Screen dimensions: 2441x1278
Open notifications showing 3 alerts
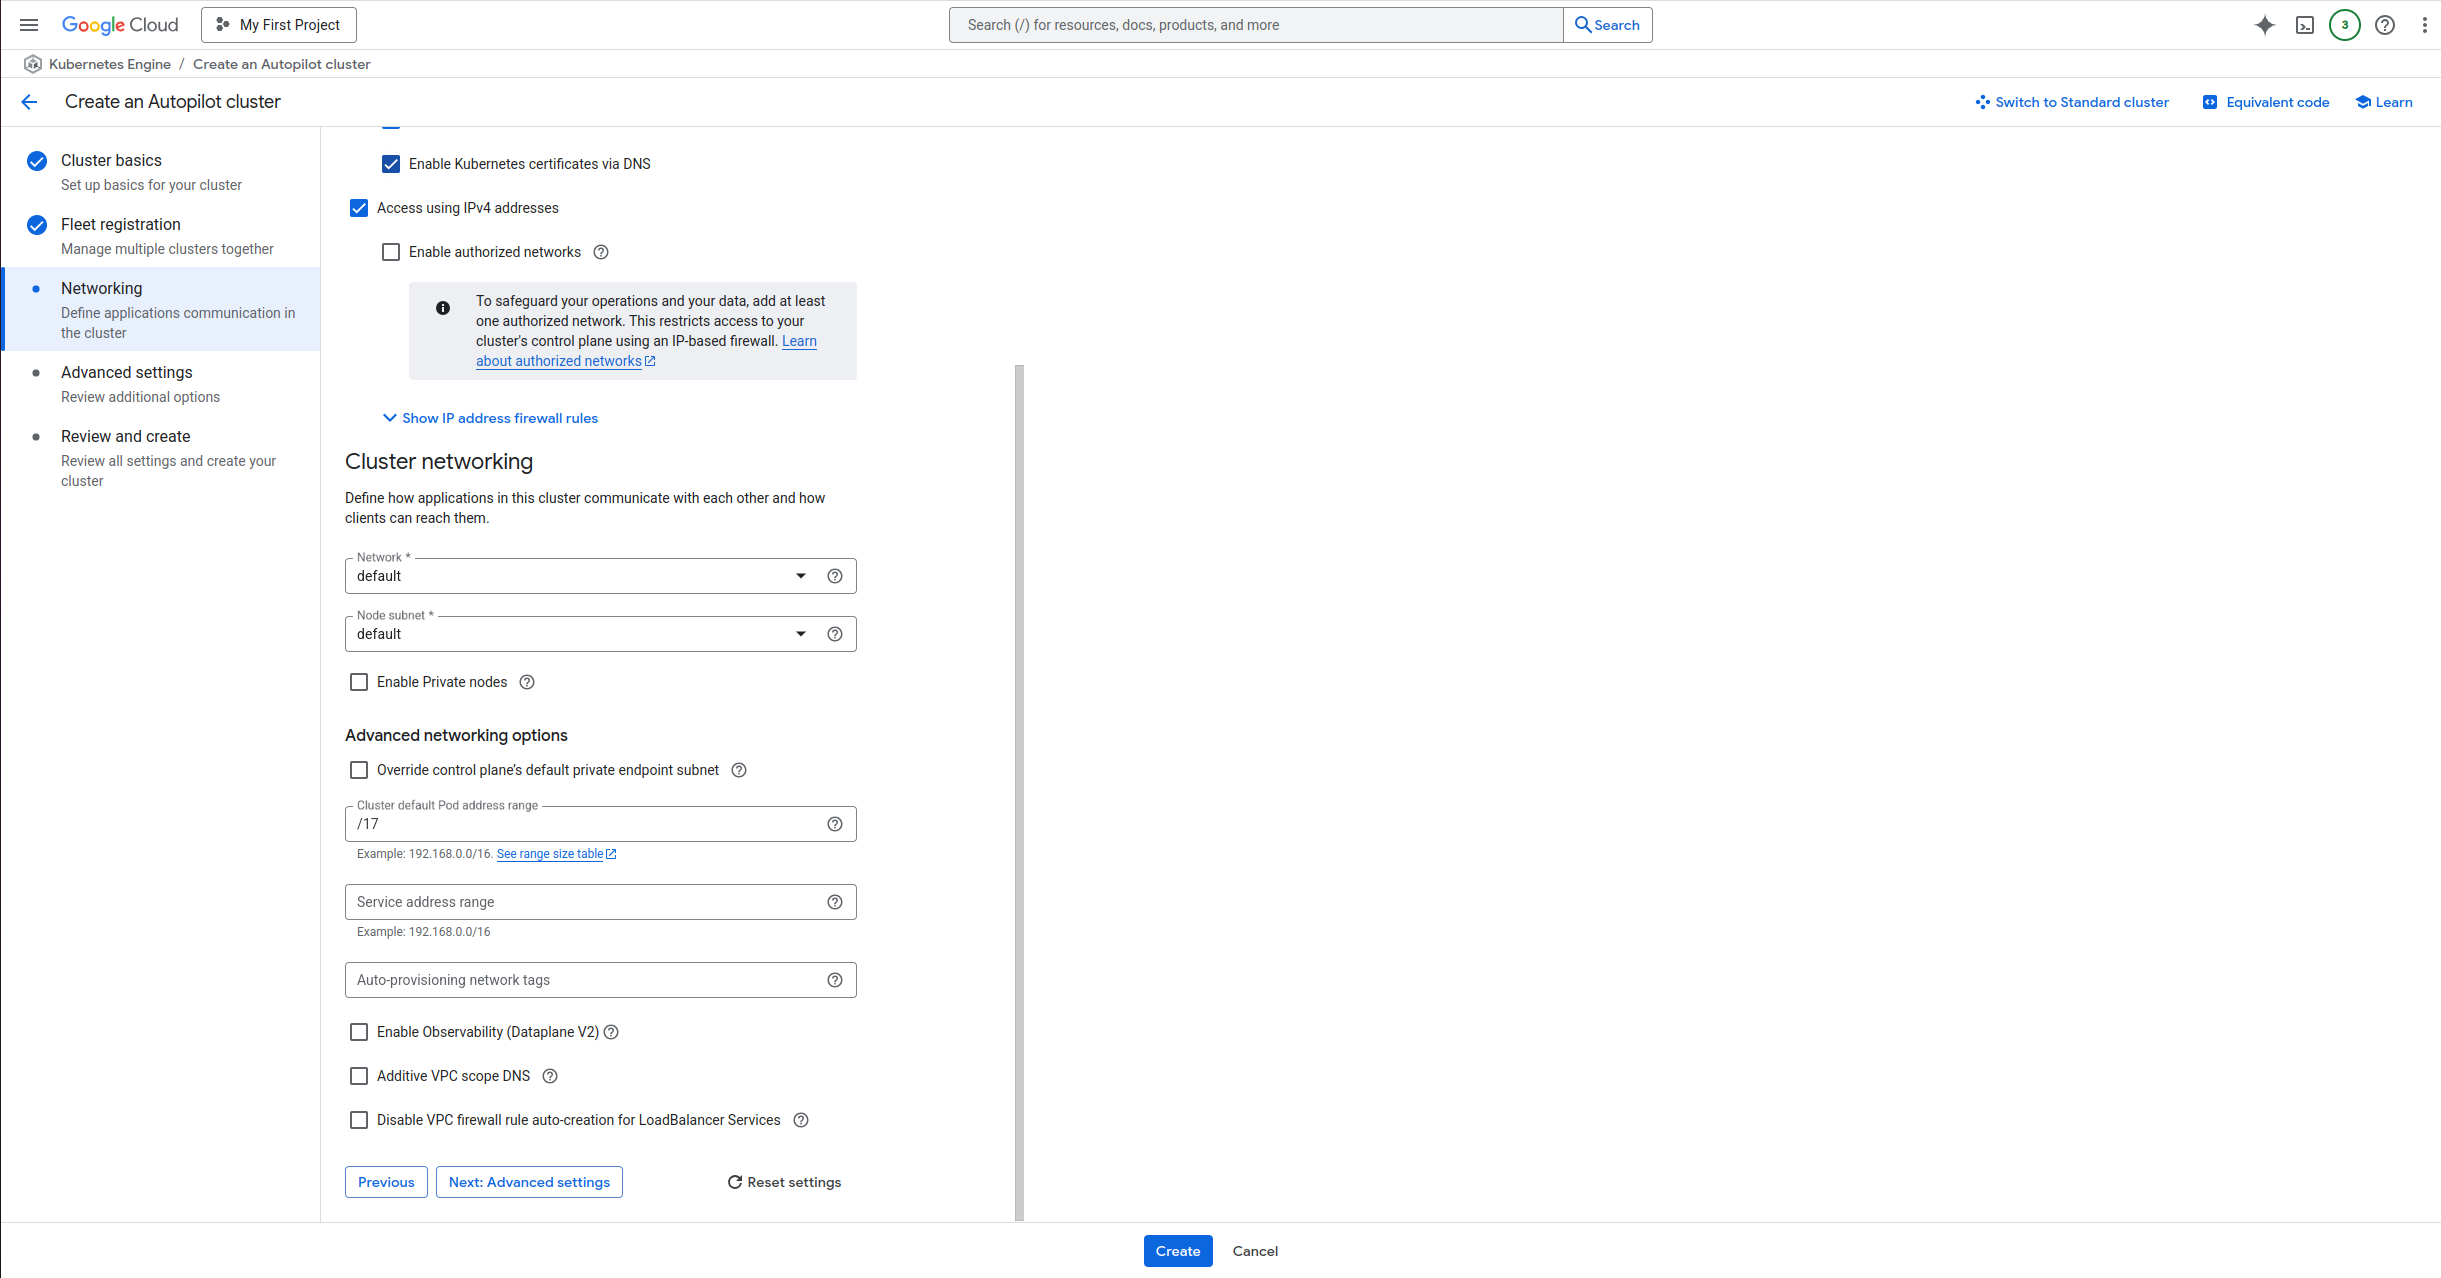(x=2344, y=24)
